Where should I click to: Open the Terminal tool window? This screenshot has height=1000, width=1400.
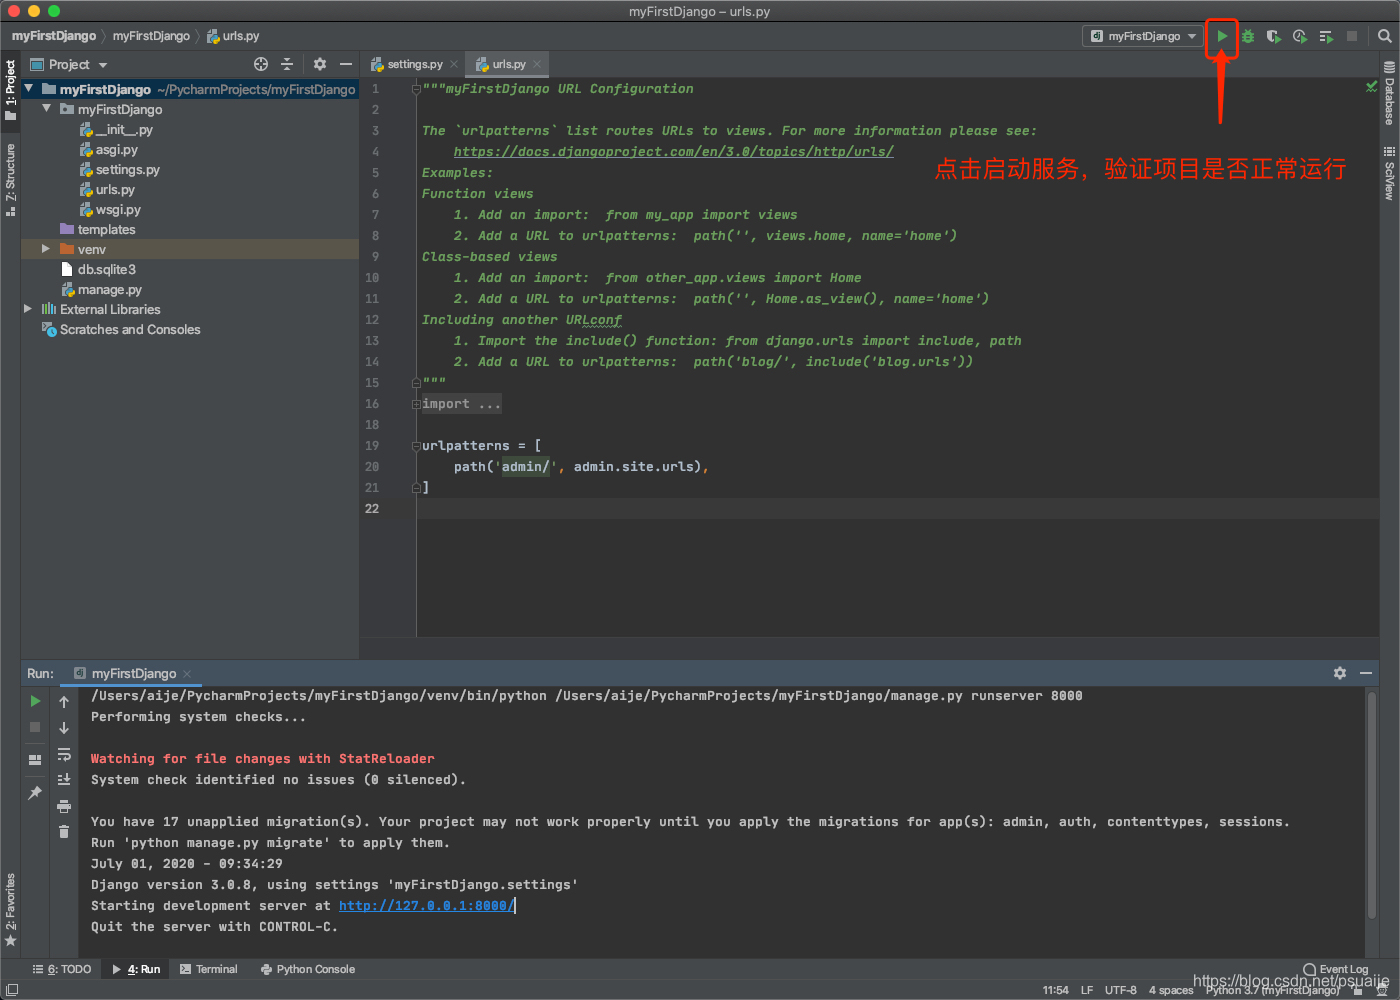pyautogui.click(x=209, y=969)
